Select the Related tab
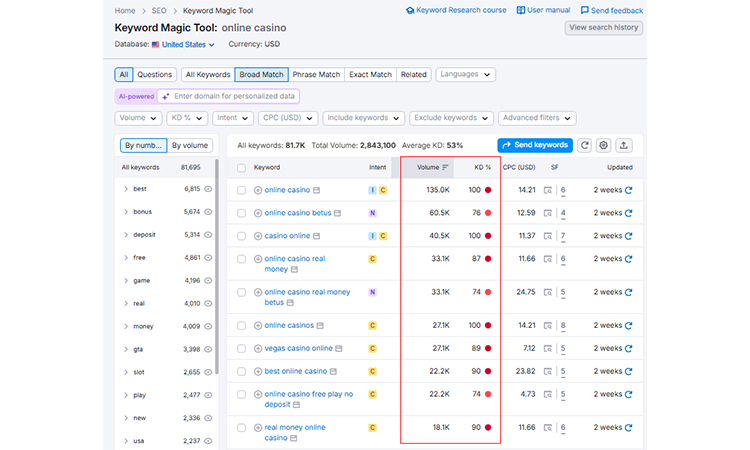750x450 pixels. pyautogui.click(x=414, y=75)
